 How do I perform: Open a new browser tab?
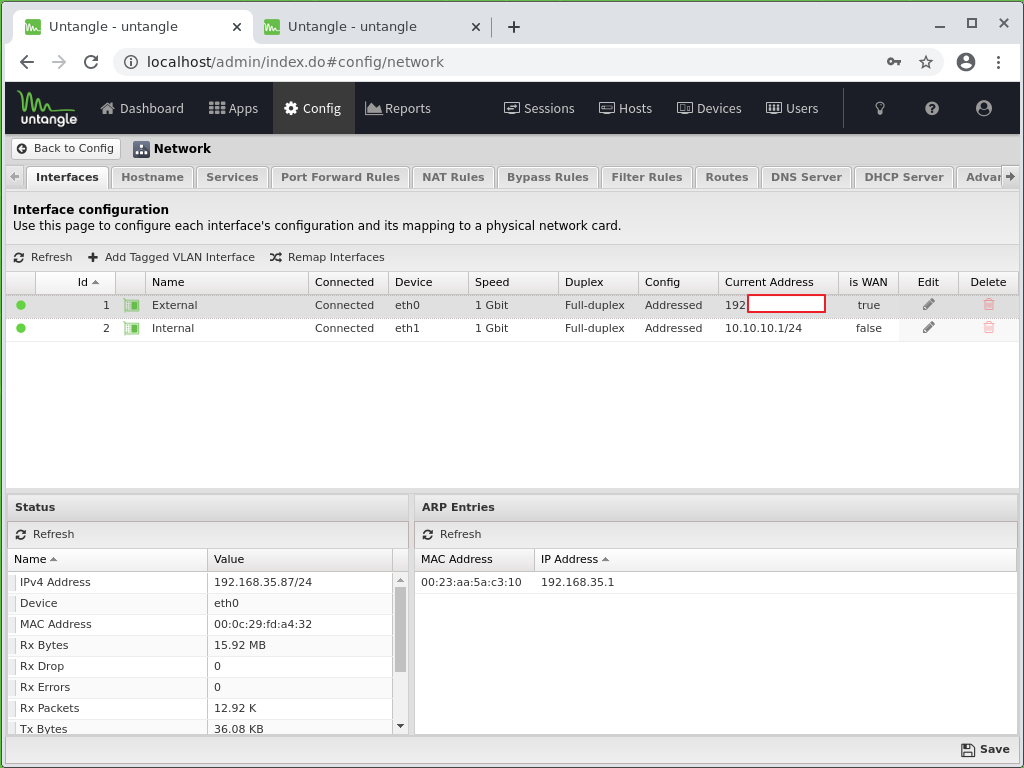514,27
